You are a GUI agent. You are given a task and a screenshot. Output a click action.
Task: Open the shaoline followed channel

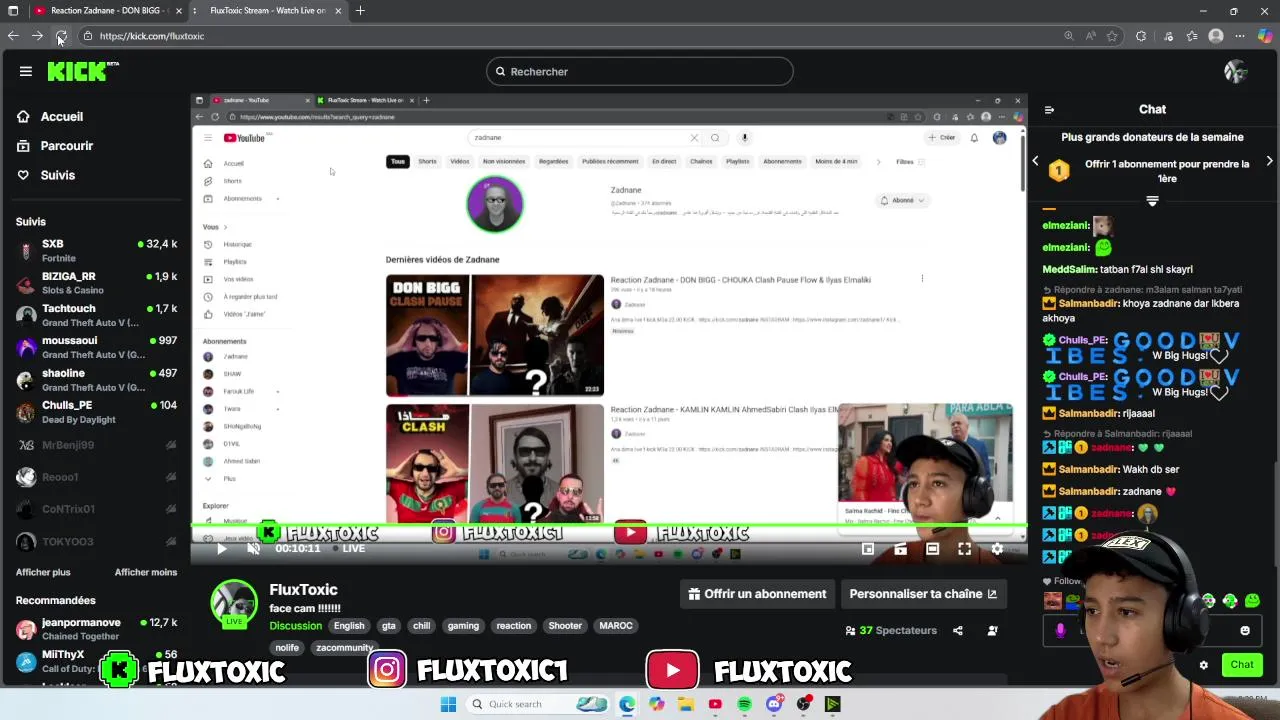click(95, 380)
